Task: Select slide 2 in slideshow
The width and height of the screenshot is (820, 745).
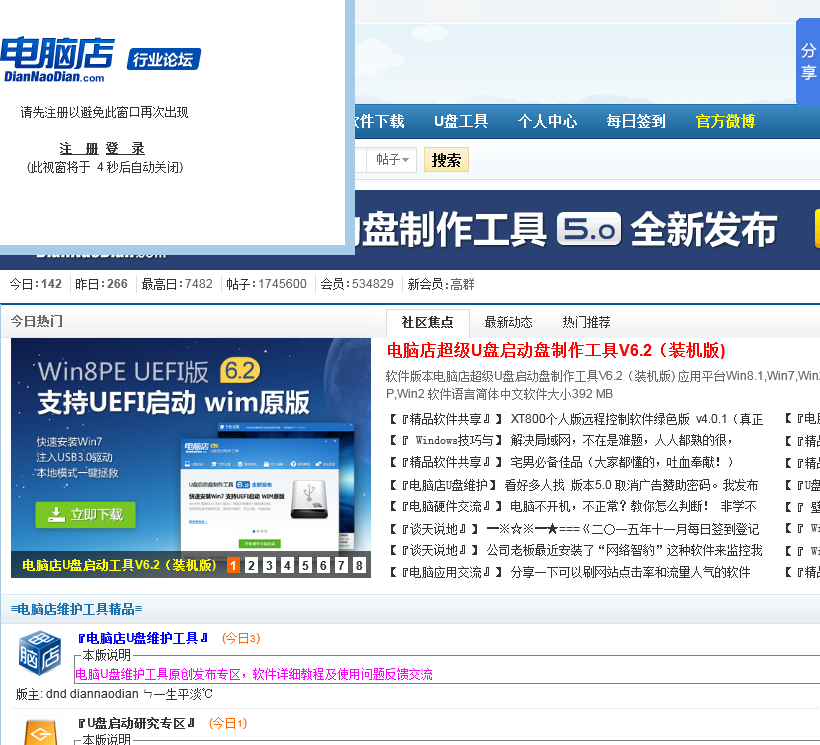Action: click(x=252, y=565)
